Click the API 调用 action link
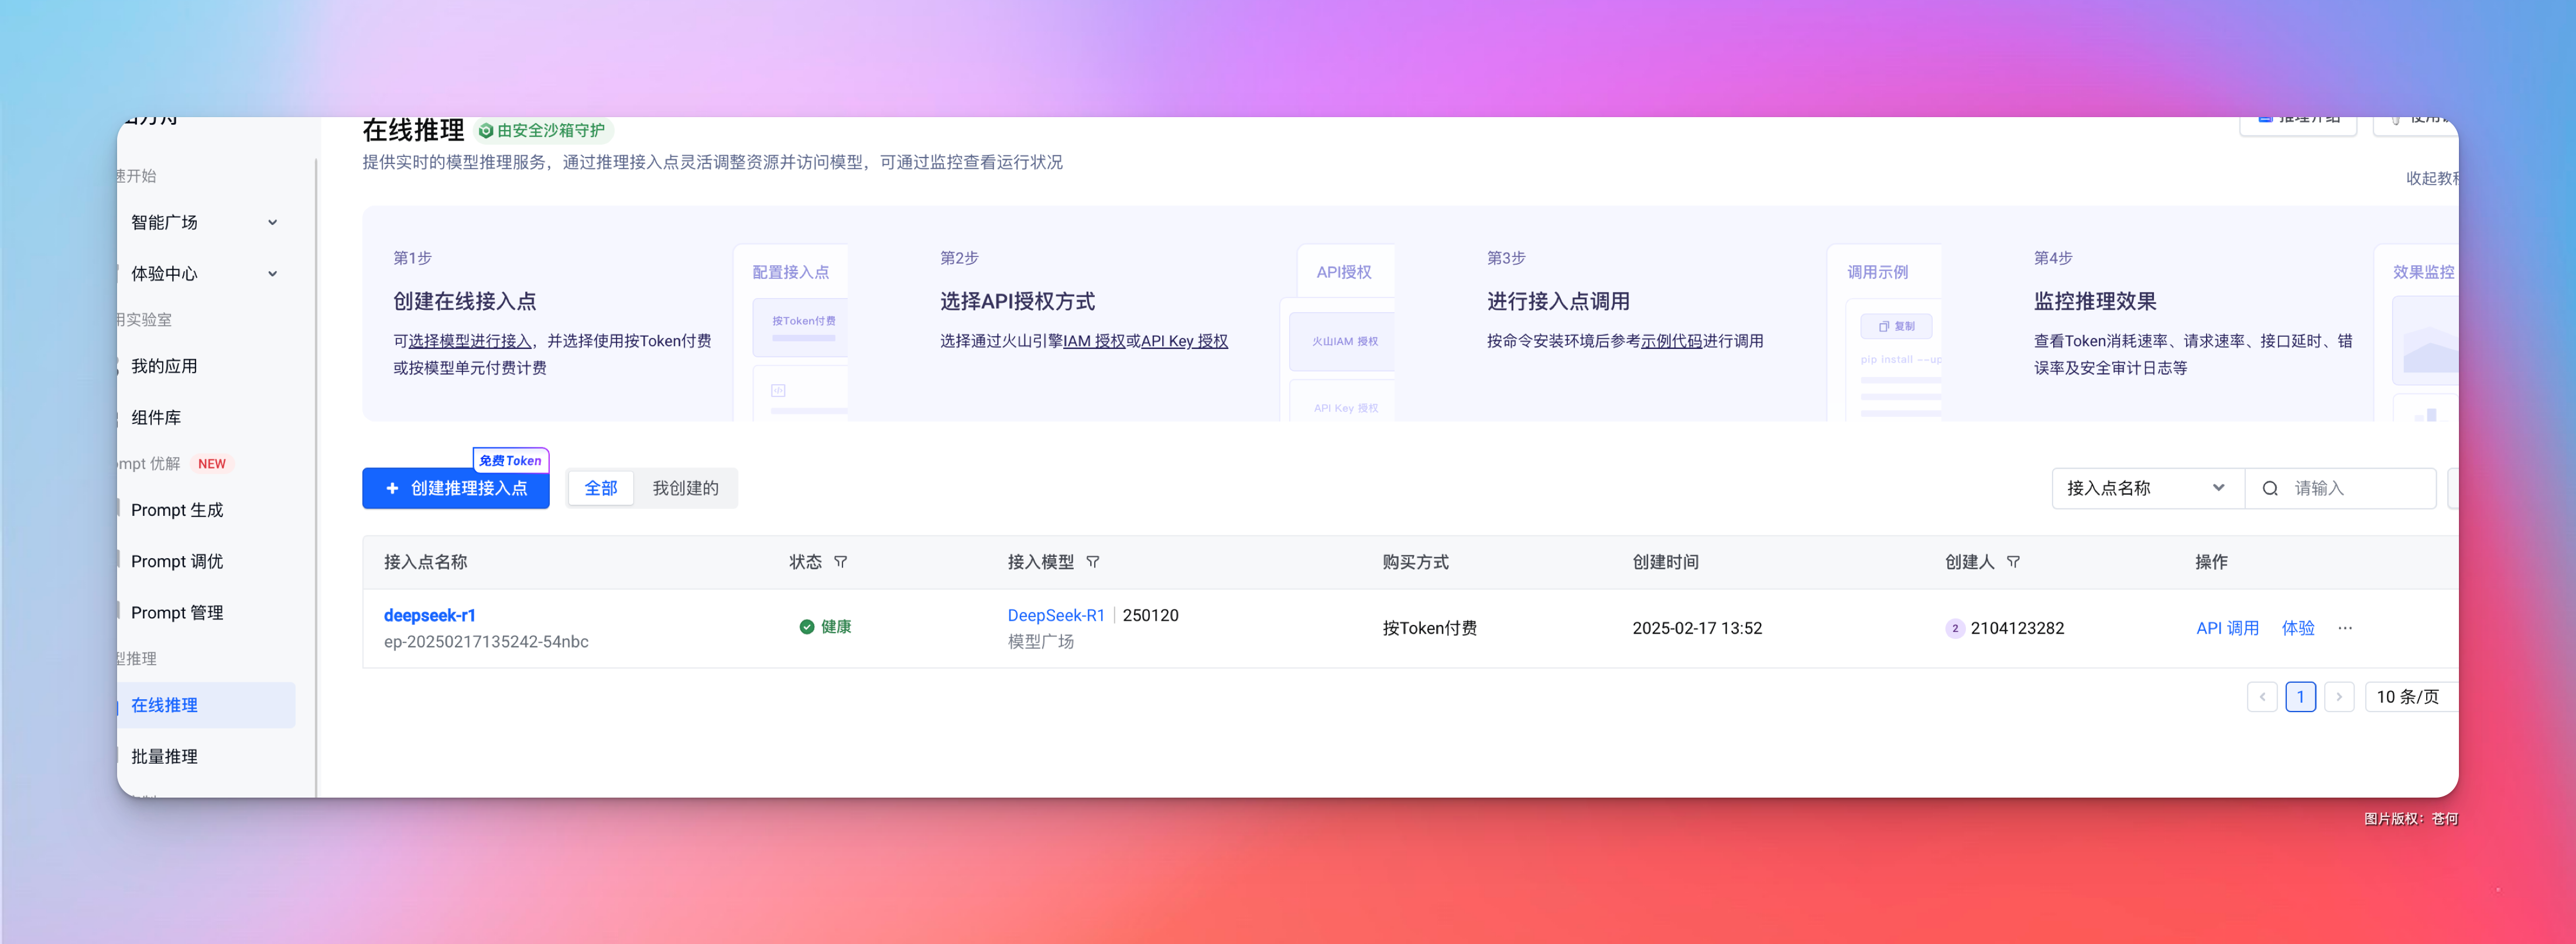This screenshot has height=944, width=2576. point(2227,628)
